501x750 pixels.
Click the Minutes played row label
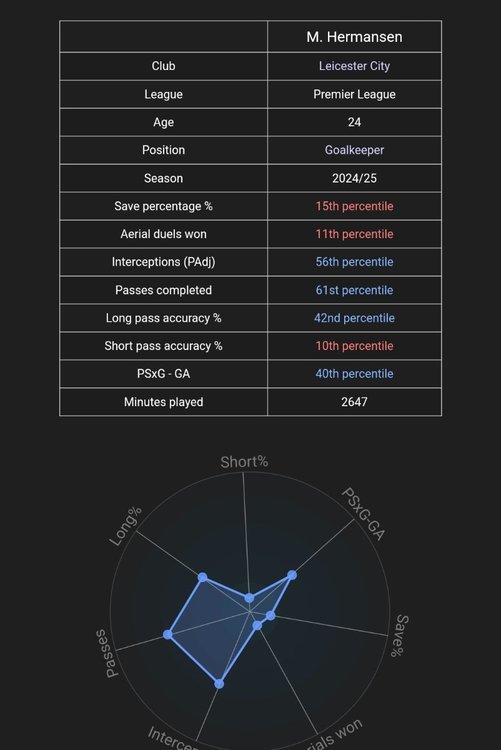163,402
